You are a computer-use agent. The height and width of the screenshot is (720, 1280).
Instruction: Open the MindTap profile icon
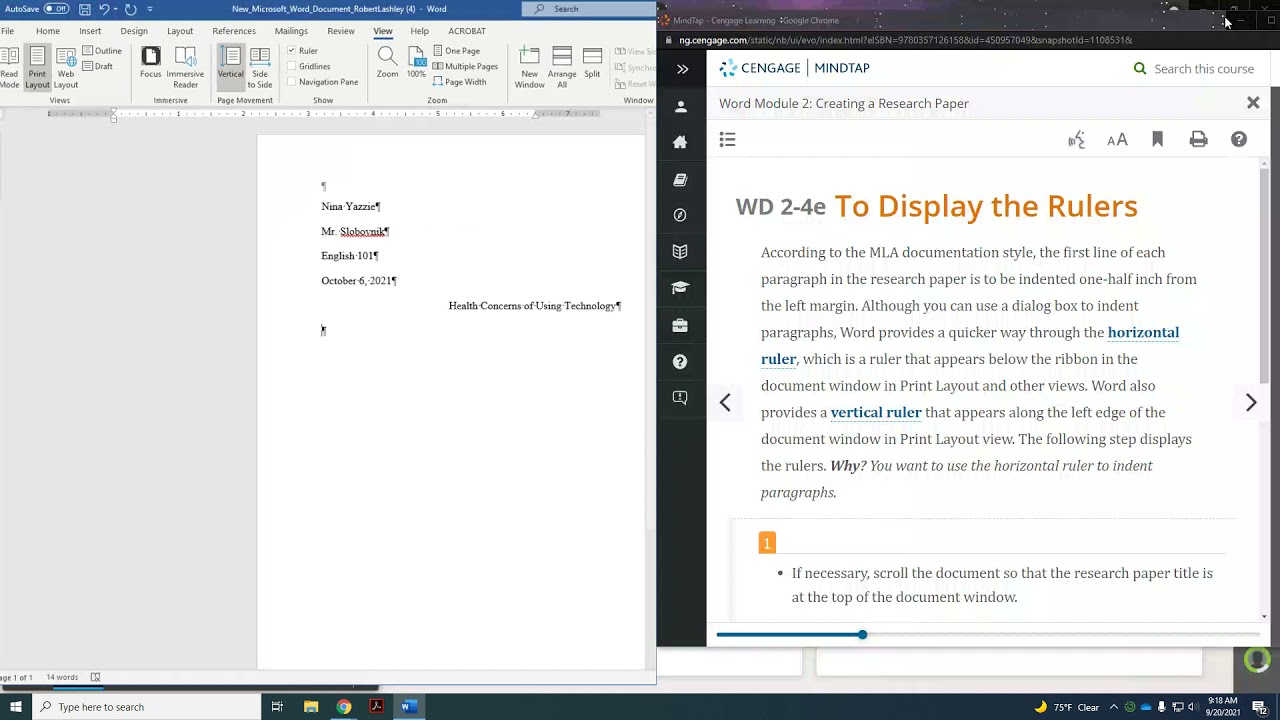(x=681, y=106)
